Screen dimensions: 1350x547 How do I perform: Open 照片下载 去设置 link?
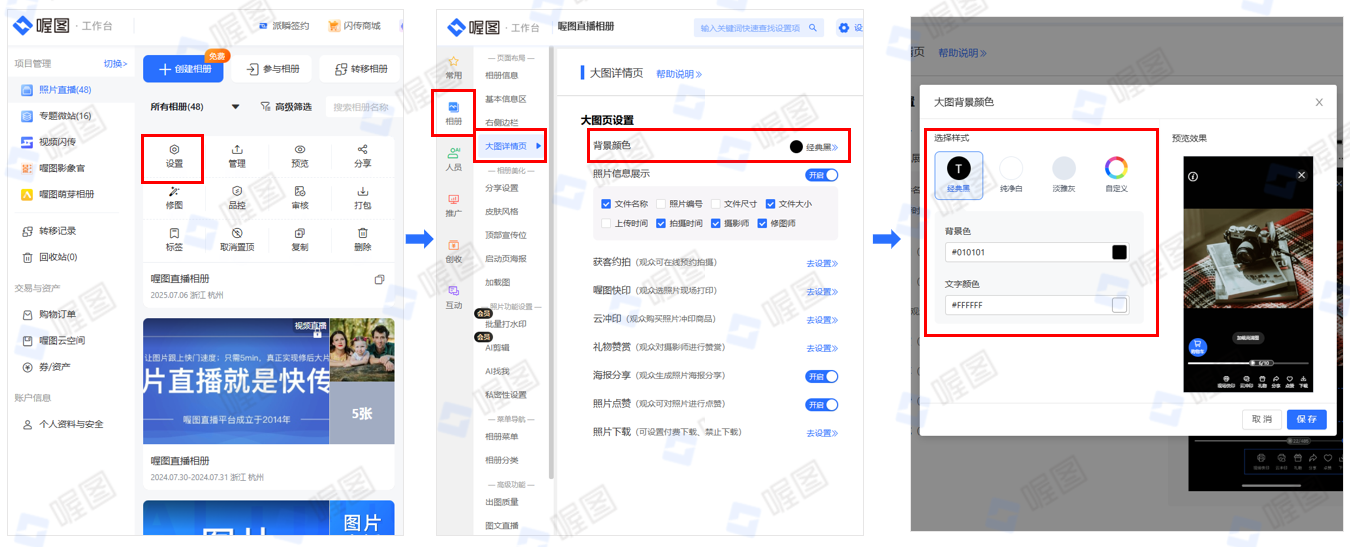[822, 433]
